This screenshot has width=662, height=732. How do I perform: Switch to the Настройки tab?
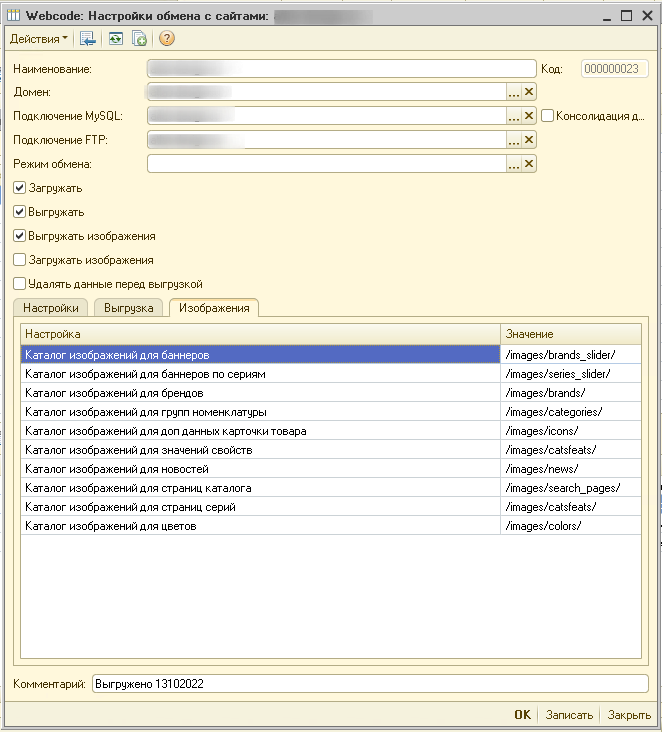click(51, 308)
